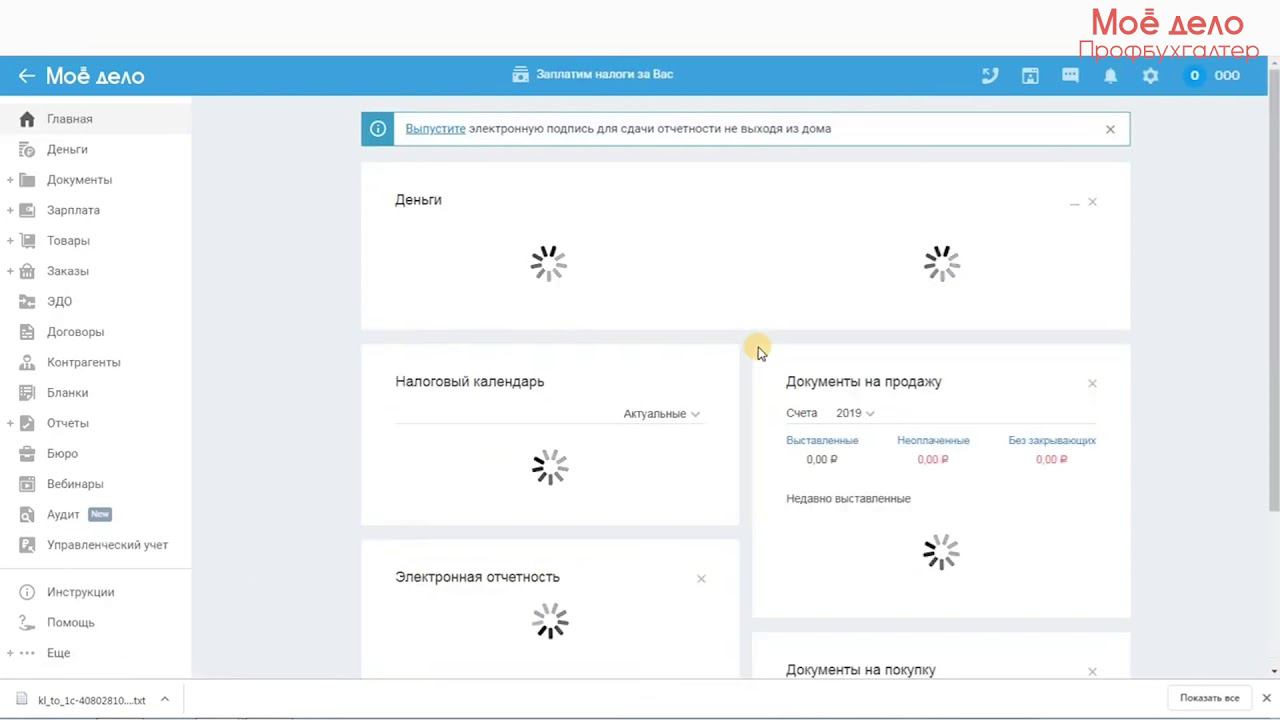Expand the Еще menu plus sign
The height and width of the screenshot is (720, 1280).
pos(10,653)
